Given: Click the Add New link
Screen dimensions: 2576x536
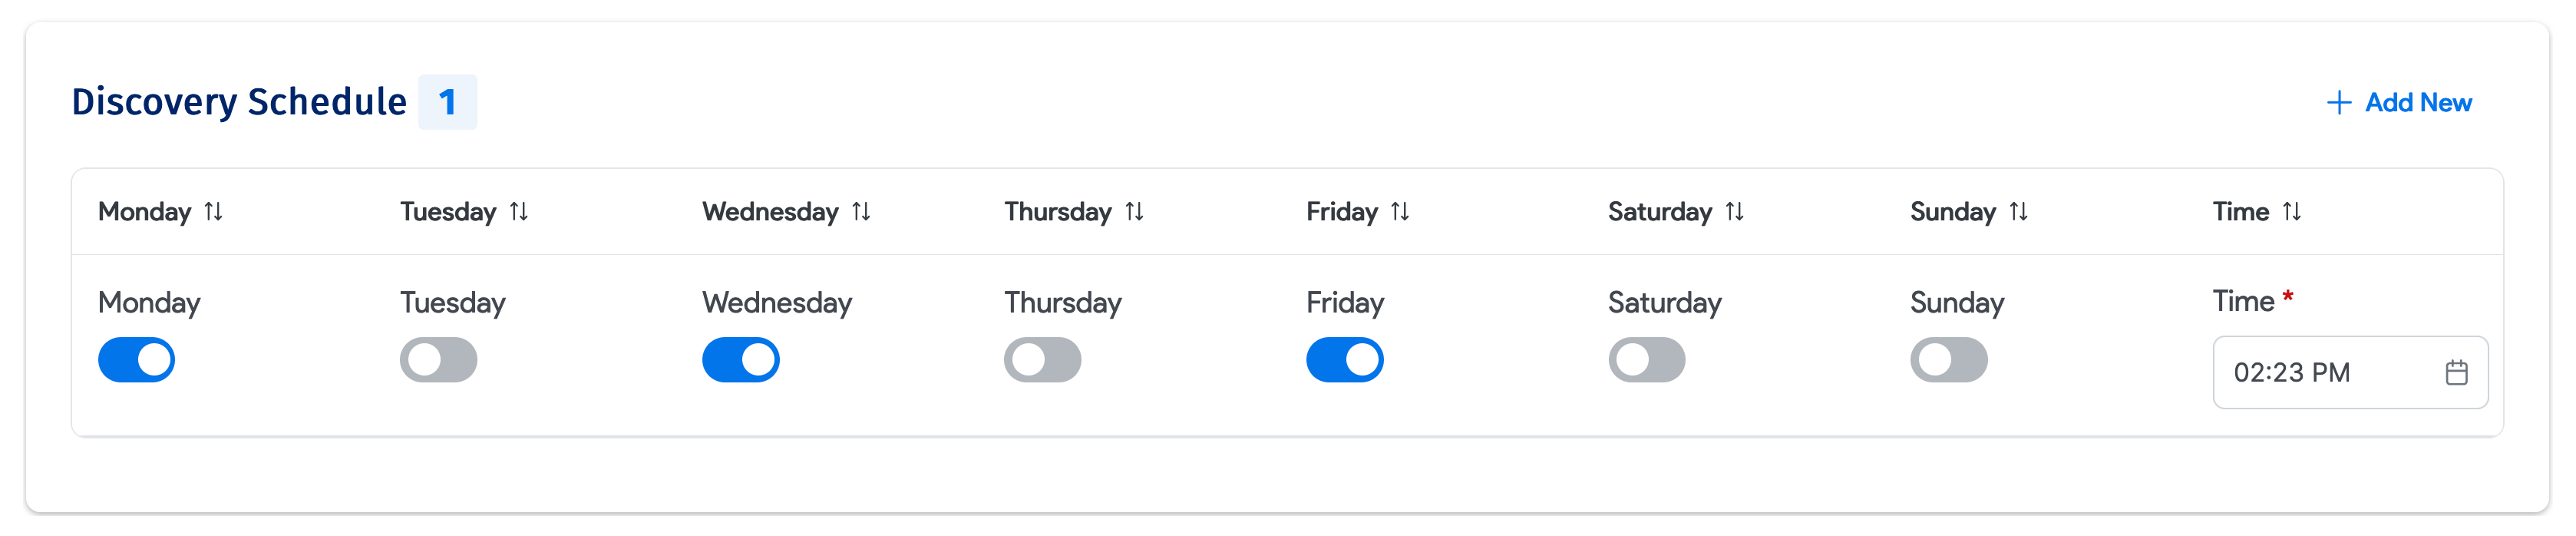Looking at the screenshot, I should 2417,102.
